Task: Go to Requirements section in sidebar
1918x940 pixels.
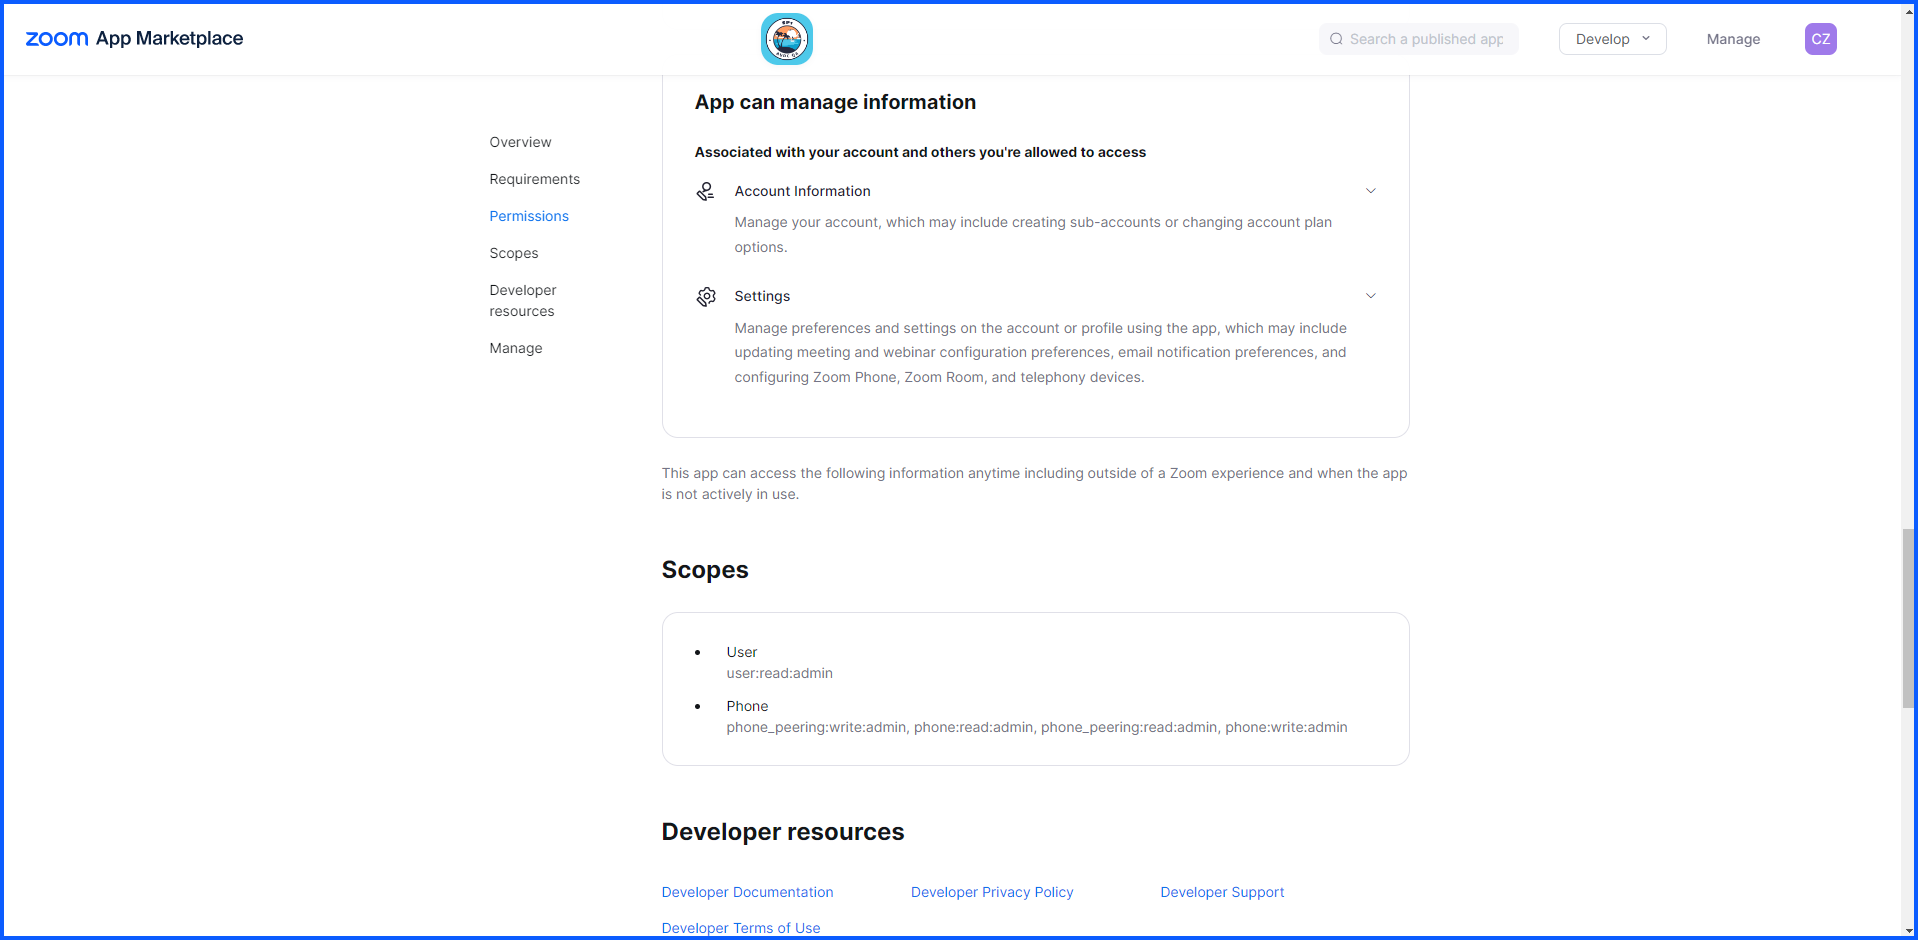Action: pos(534,179)
